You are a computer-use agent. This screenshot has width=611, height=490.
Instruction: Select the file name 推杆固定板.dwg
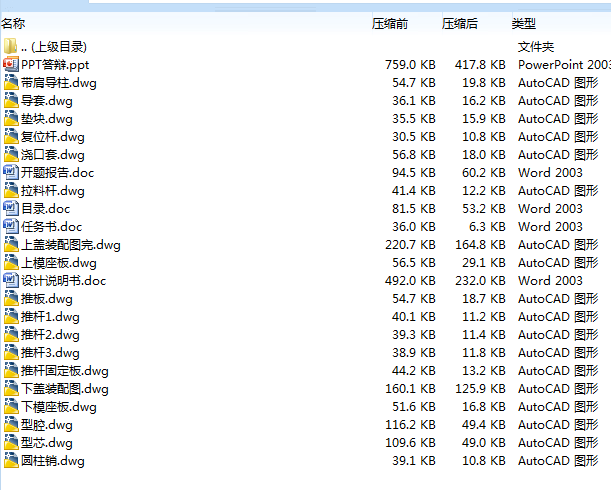65,371
